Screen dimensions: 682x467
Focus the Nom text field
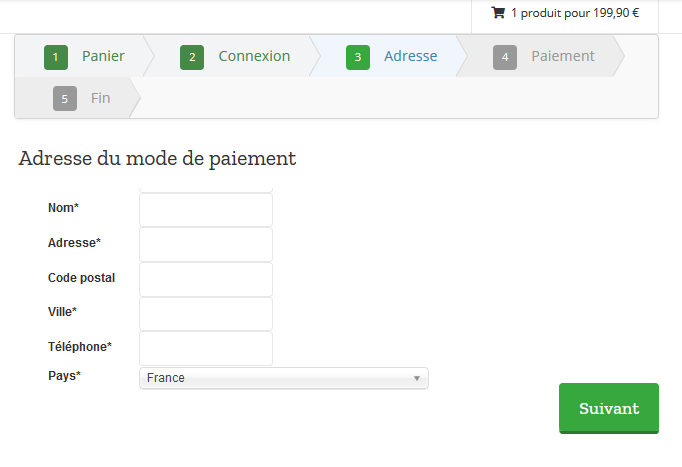(x=206, y=210)
